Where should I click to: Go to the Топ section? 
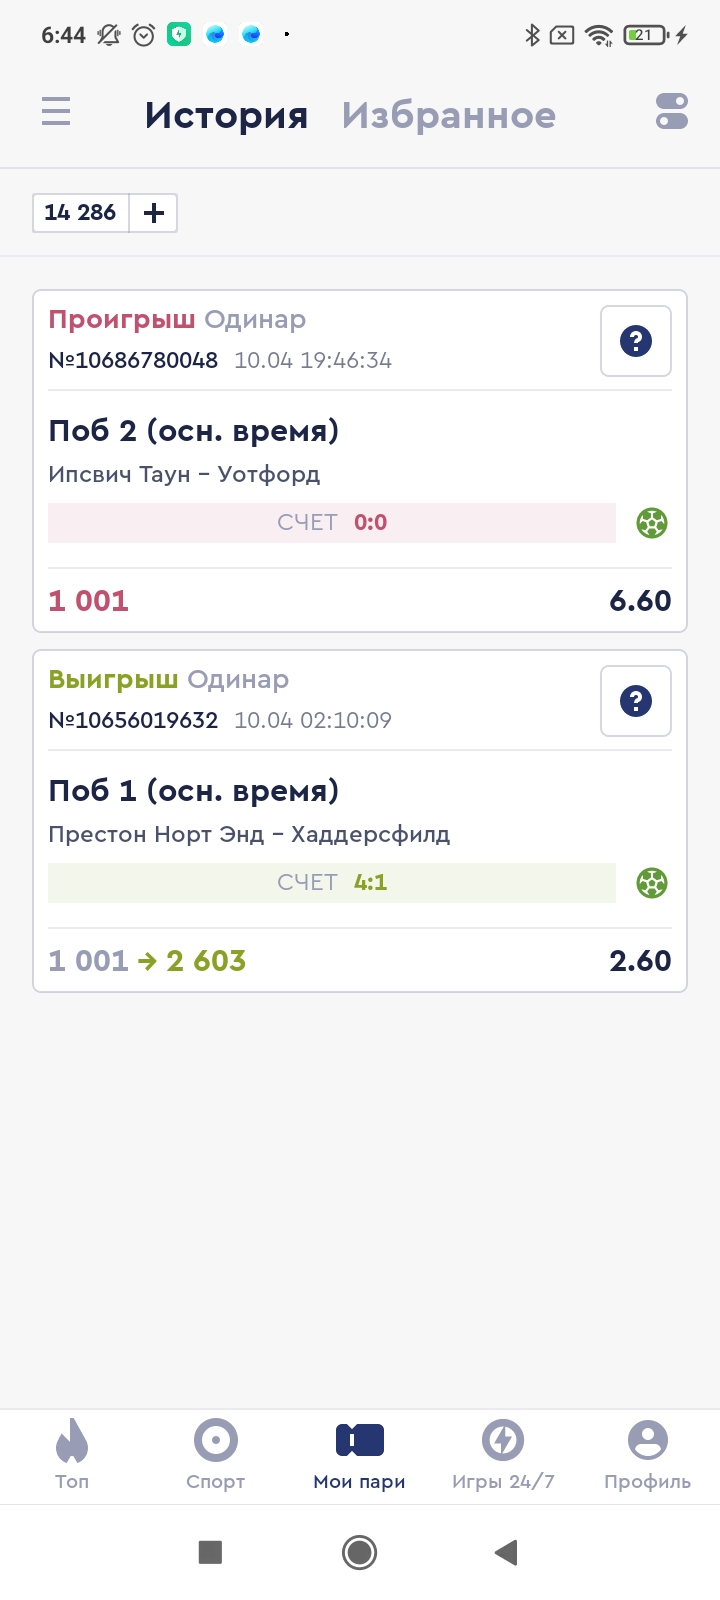click(72, 1455)
